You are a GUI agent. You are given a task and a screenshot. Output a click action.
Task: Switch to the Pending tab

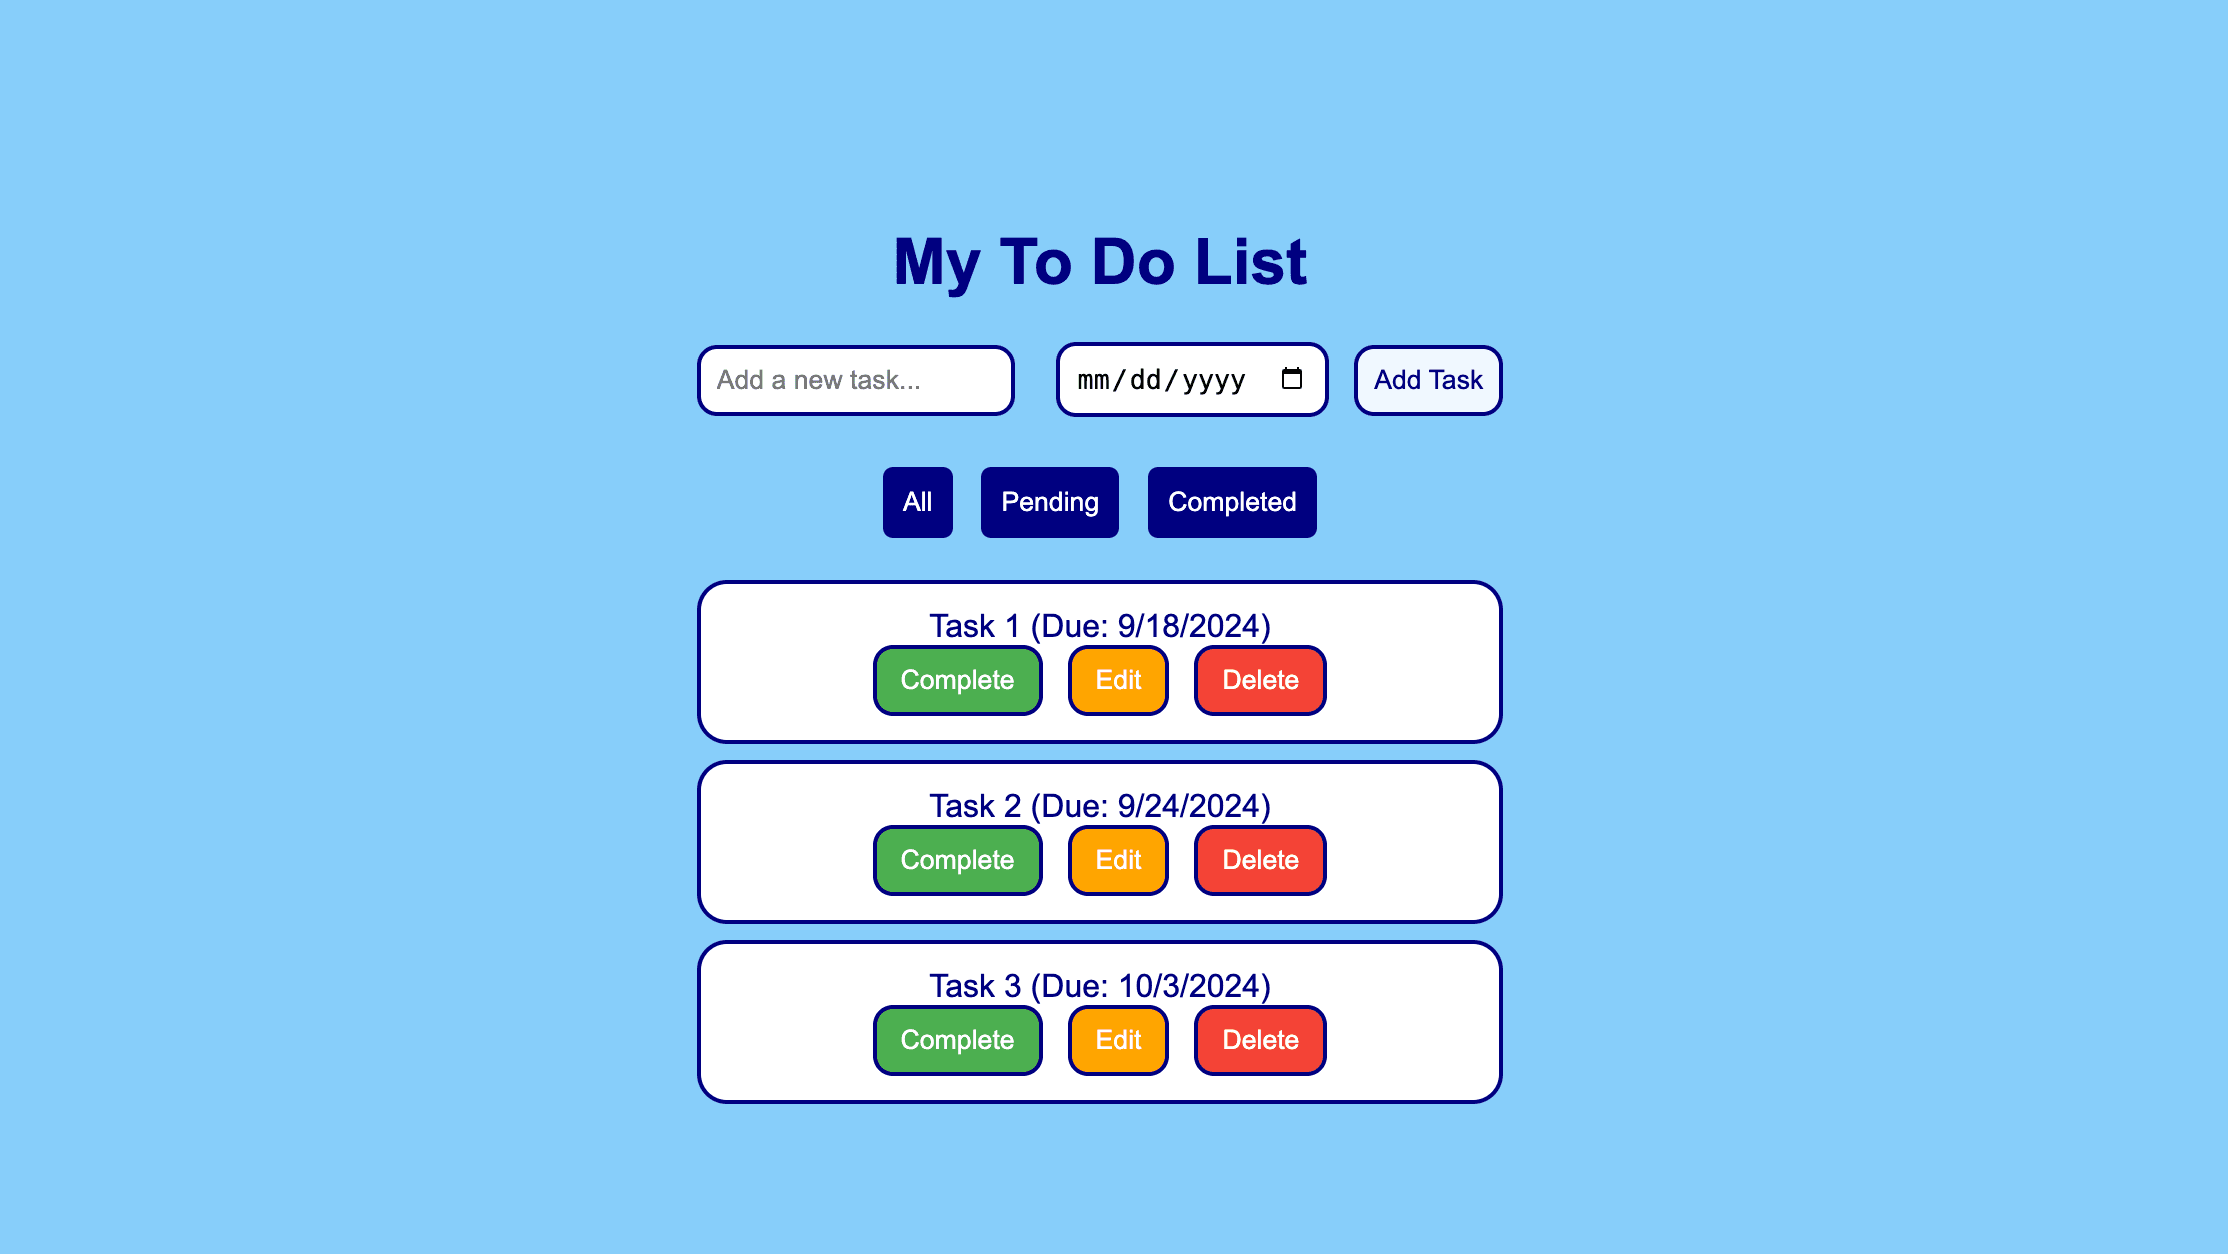point(1048,501)
